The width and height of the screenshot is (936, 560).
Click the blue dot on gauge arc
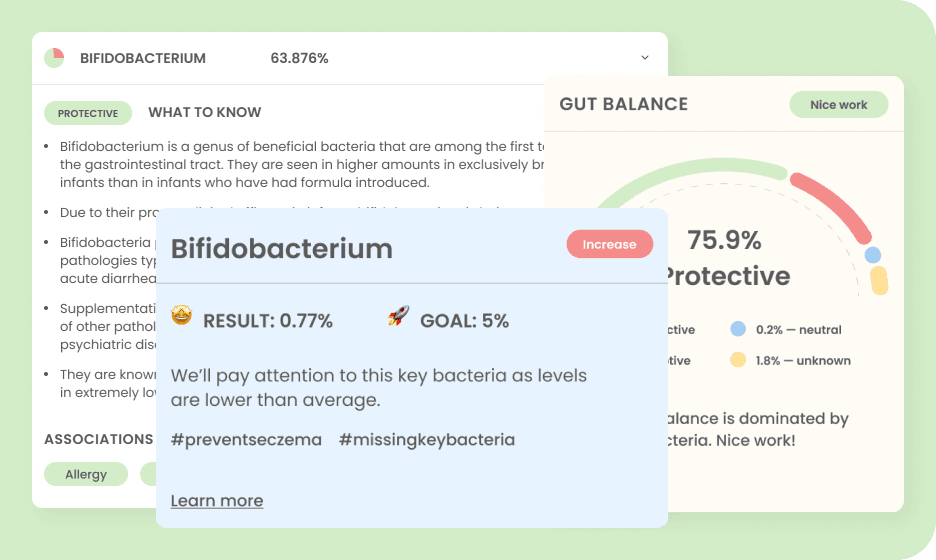point(873,255)
